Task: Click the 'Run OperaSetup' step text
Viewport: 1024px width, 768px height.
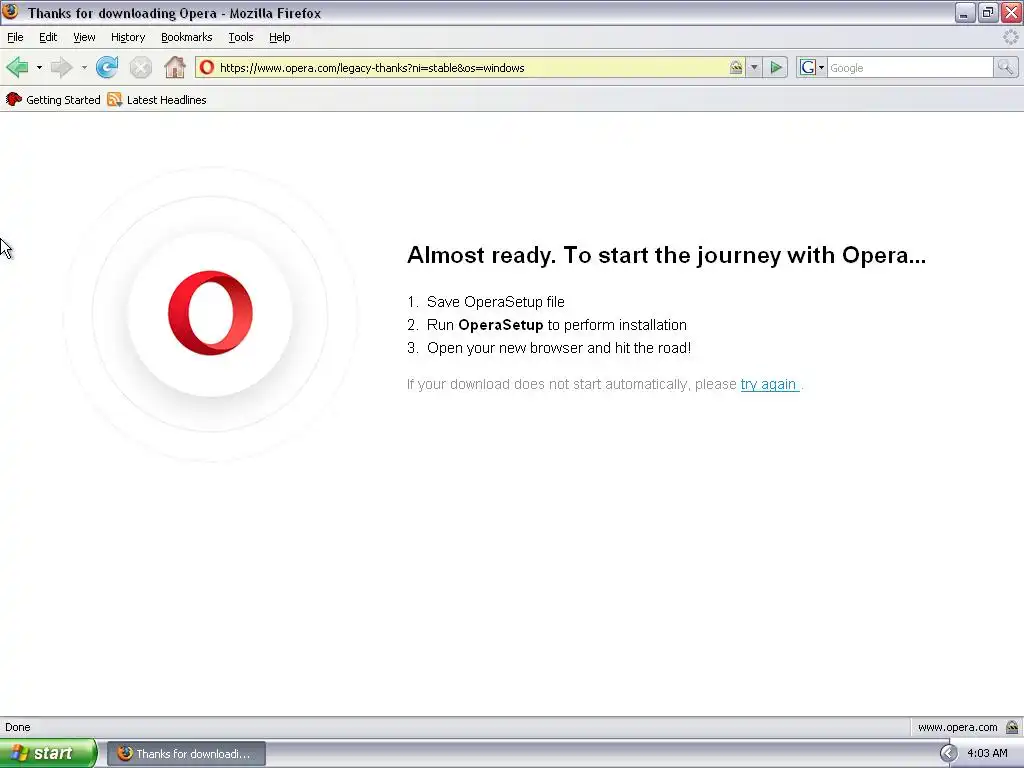Action: pos(556,325)
